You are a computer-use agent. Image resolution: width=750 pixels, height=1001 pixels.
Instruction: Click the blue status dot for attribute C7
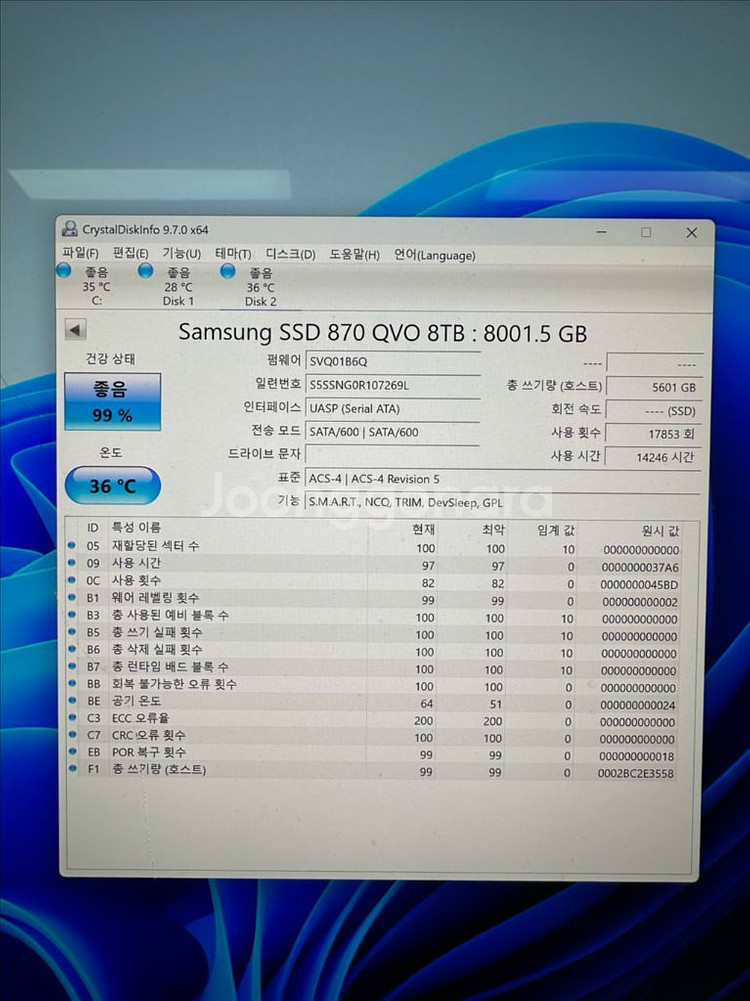(x=71, y=735)
